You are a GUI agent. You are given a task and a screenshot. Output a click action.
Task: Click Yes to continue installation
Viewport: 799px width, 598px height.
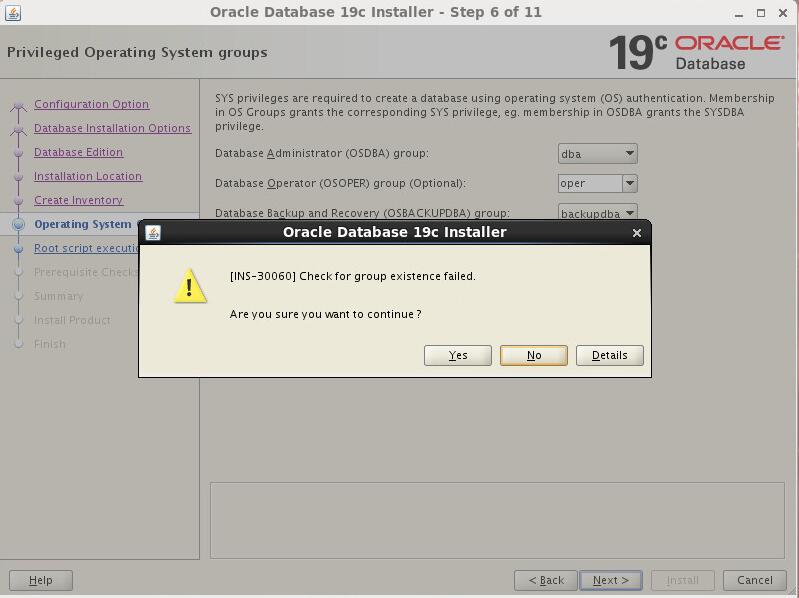pos(457,355)
